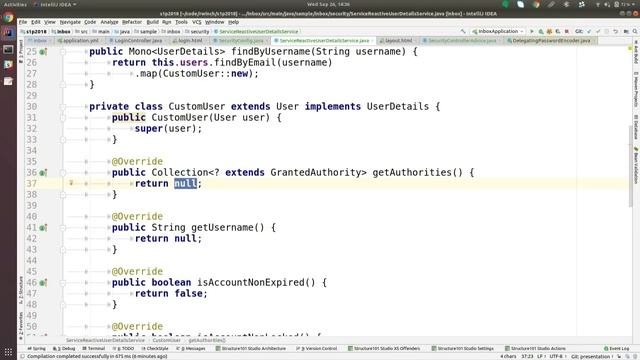
Task: Click the Search Everywhere magnifier icon
Action: coord(635,31)
